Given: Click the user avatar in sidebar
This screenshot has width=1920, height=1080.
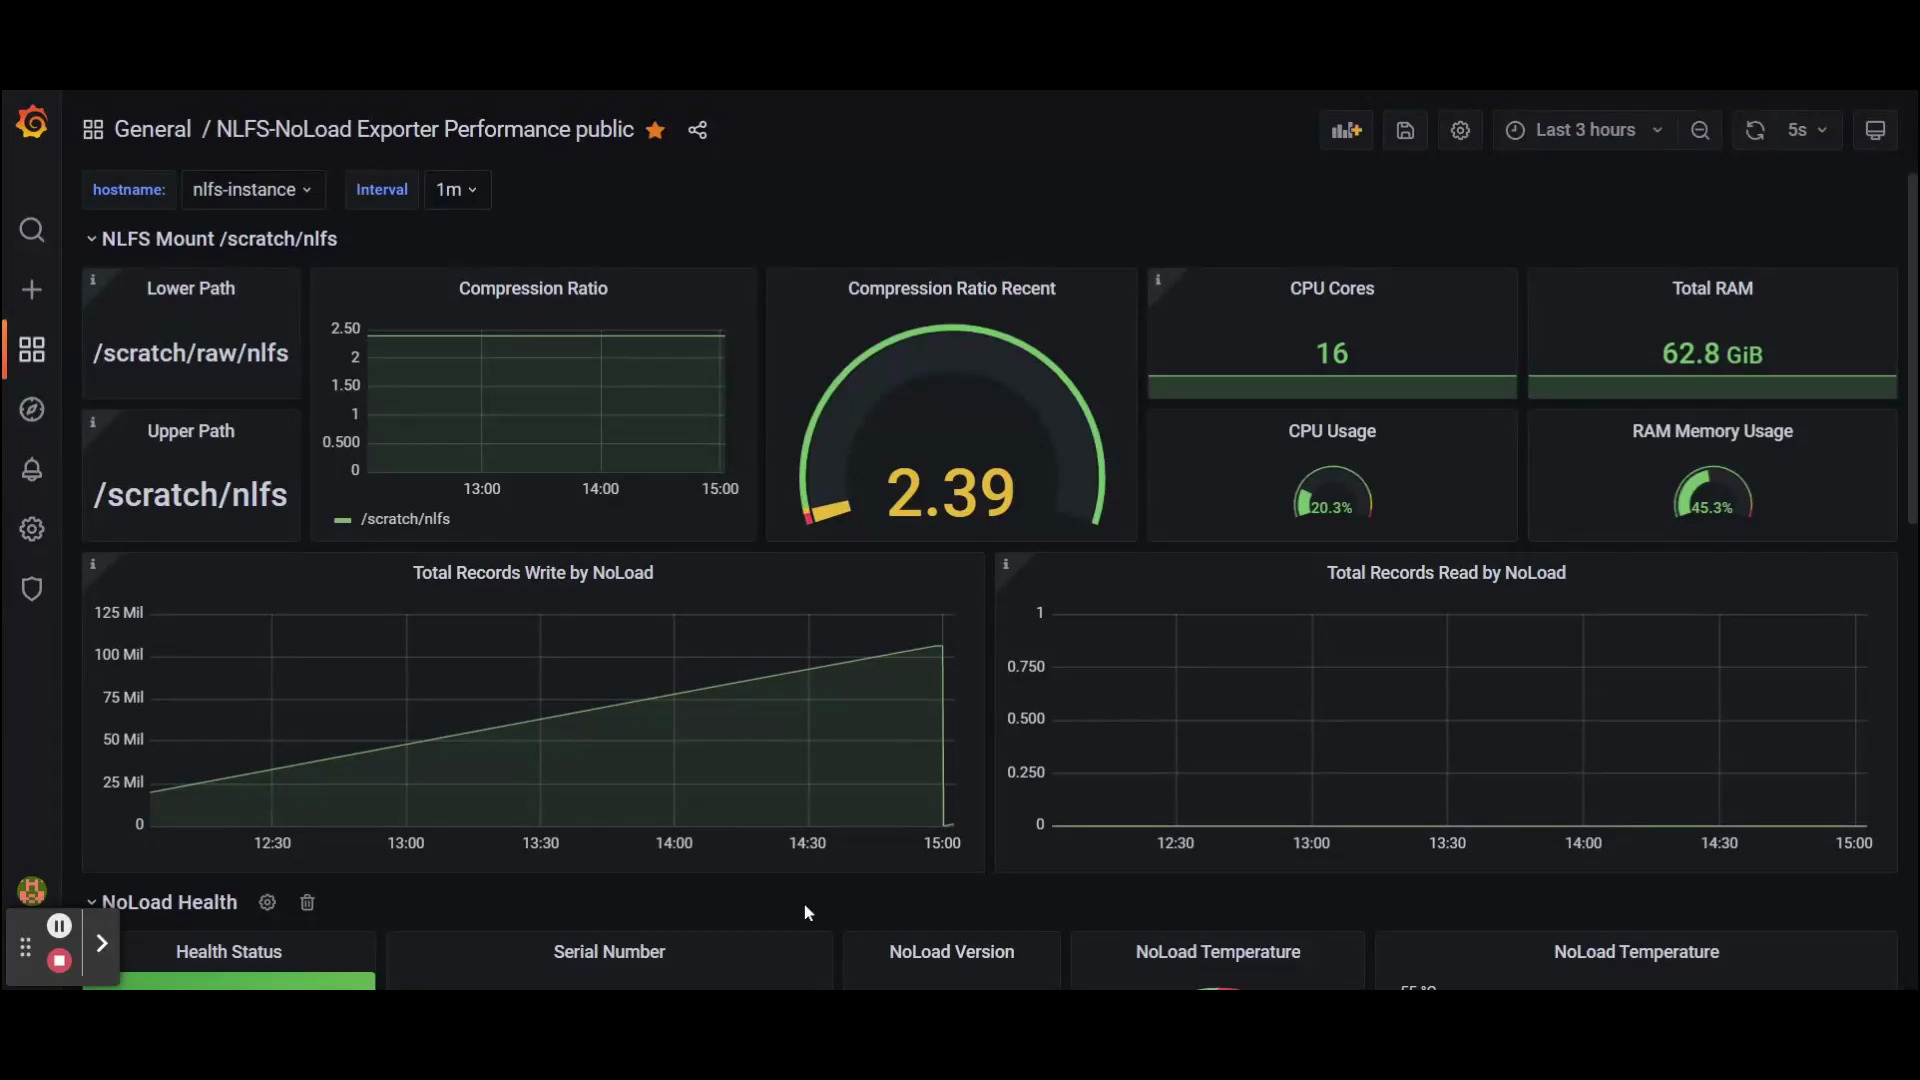Looking at the screenshot, I should (x=32, y=890).
